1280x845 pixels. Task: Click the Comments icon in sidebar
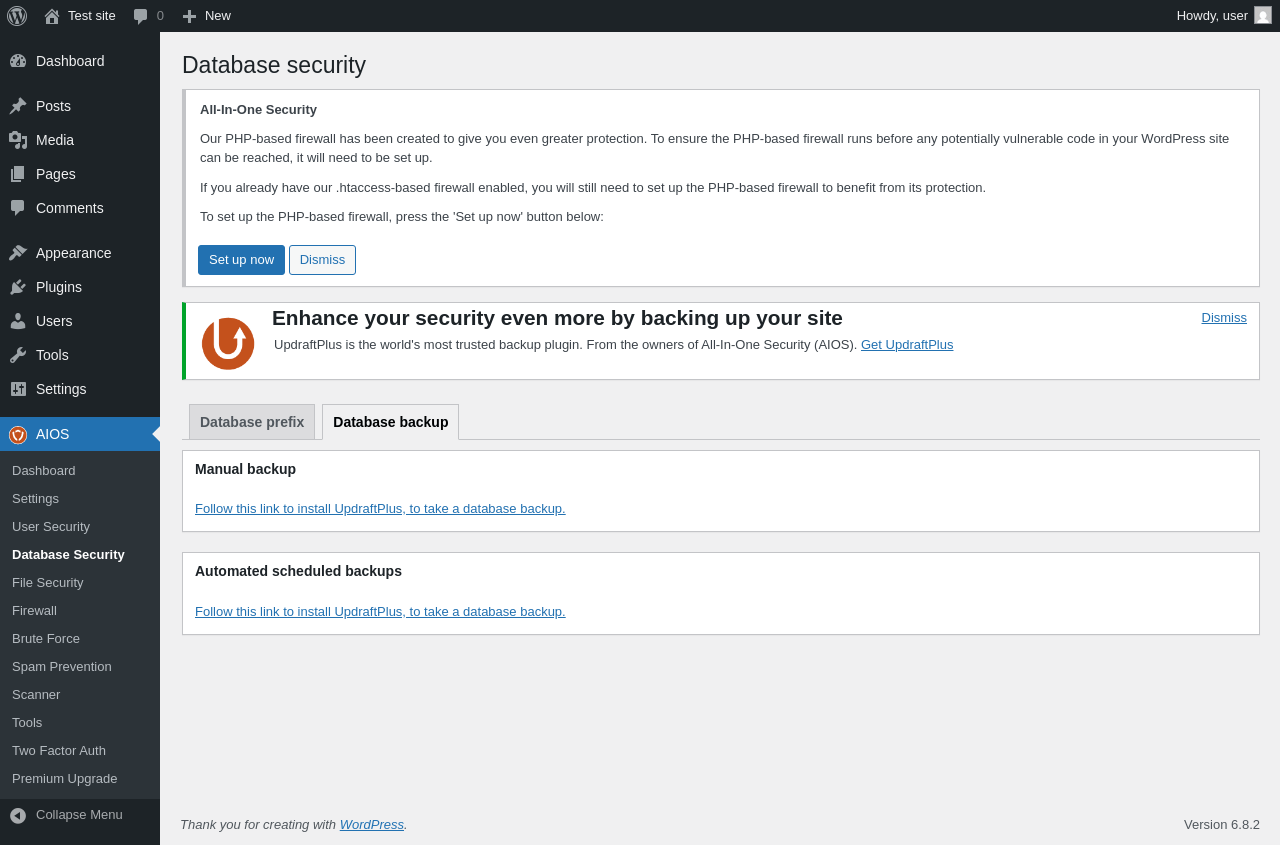18,208
